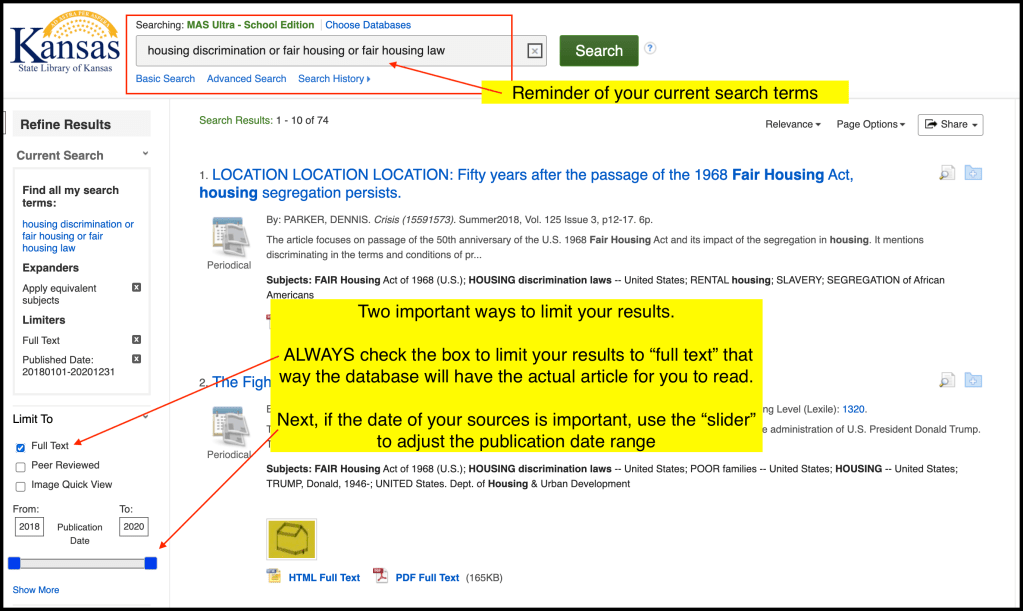Add the second result to folder
The width and height of the screenshot is (1023, 611).
(x=973, y=381)
